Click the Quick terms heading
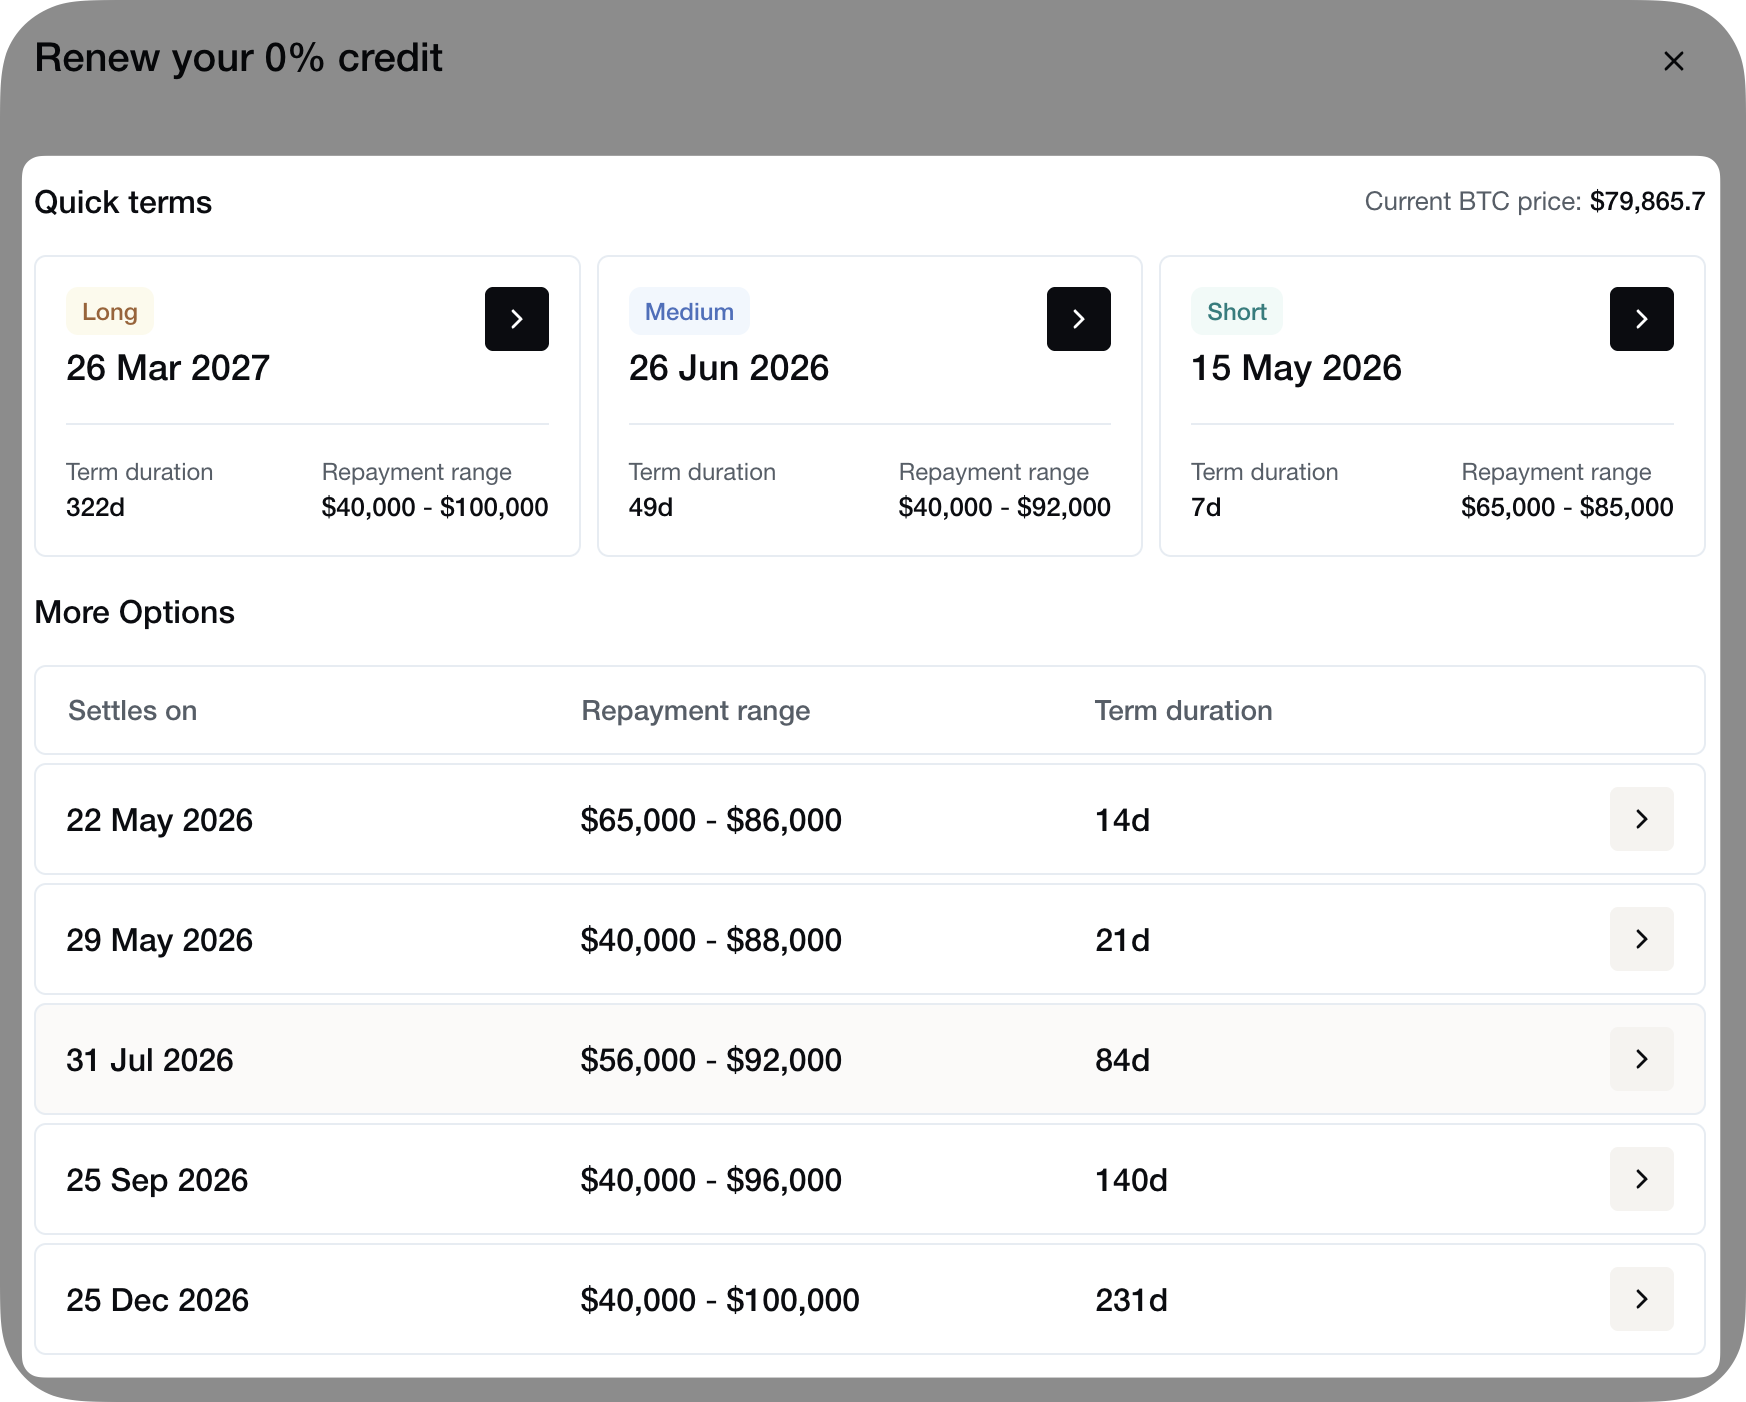This screenshot has width=1746, height=1402. [123, 202]
